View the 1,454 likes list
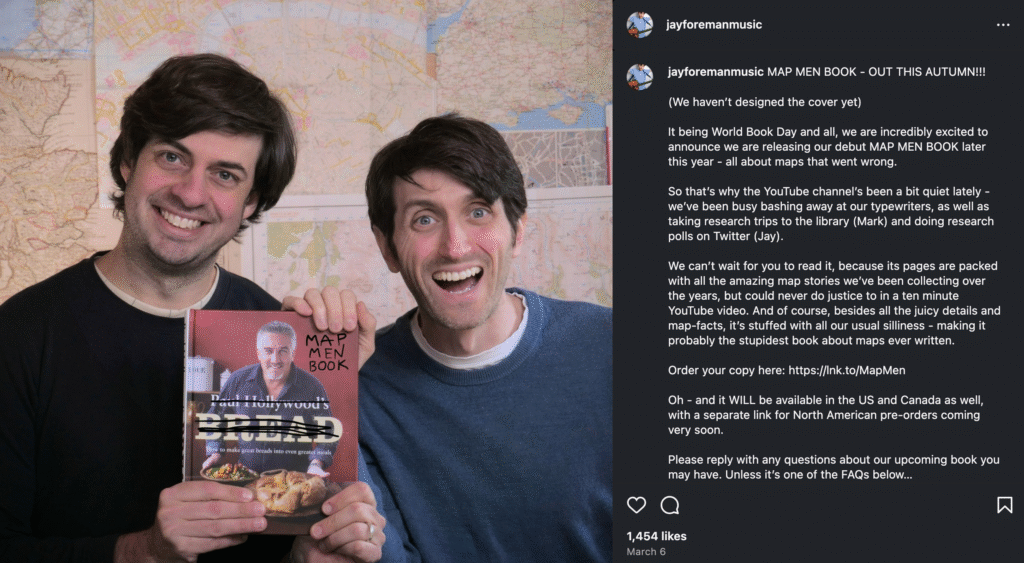The height and width of the screenshot is (563, 1024). 656,536
